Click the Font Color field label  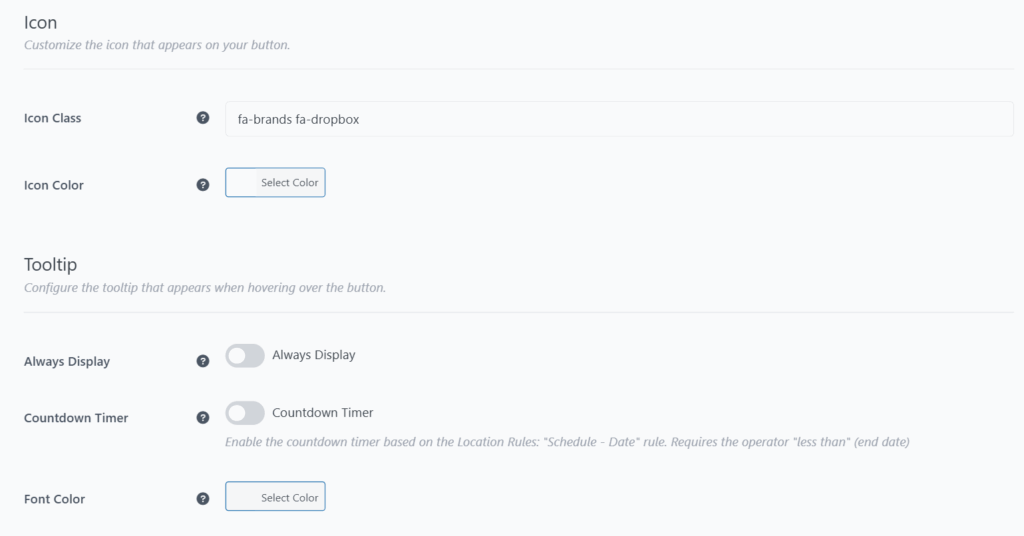click(55, 499)
